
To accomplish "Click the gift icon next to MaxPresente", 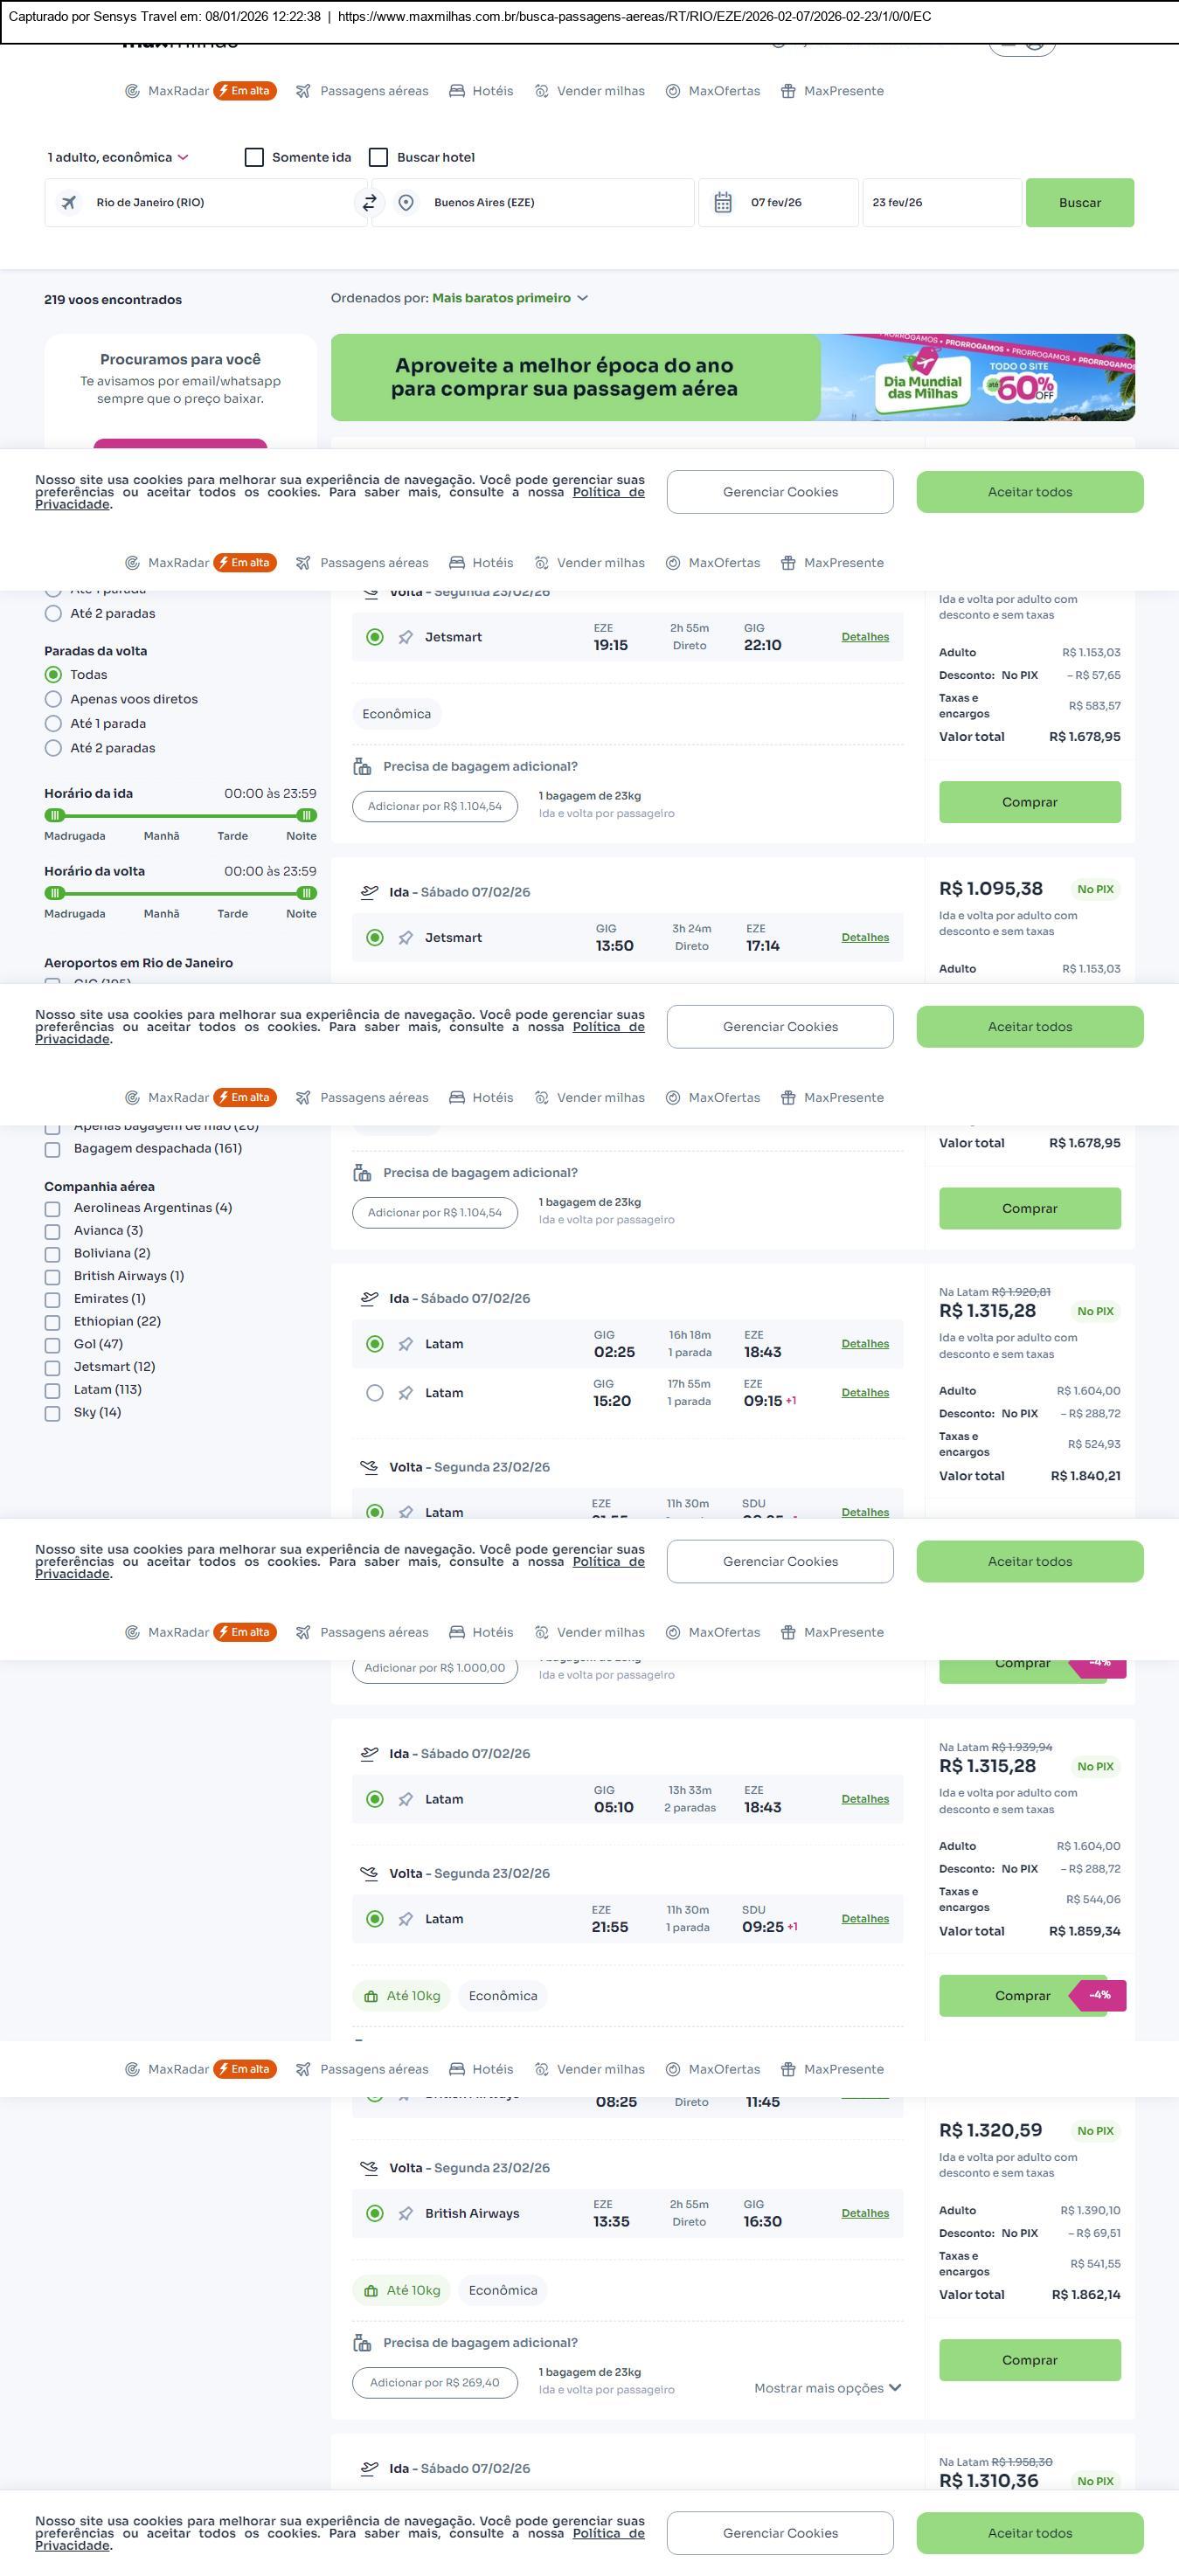I will [788, 91].
